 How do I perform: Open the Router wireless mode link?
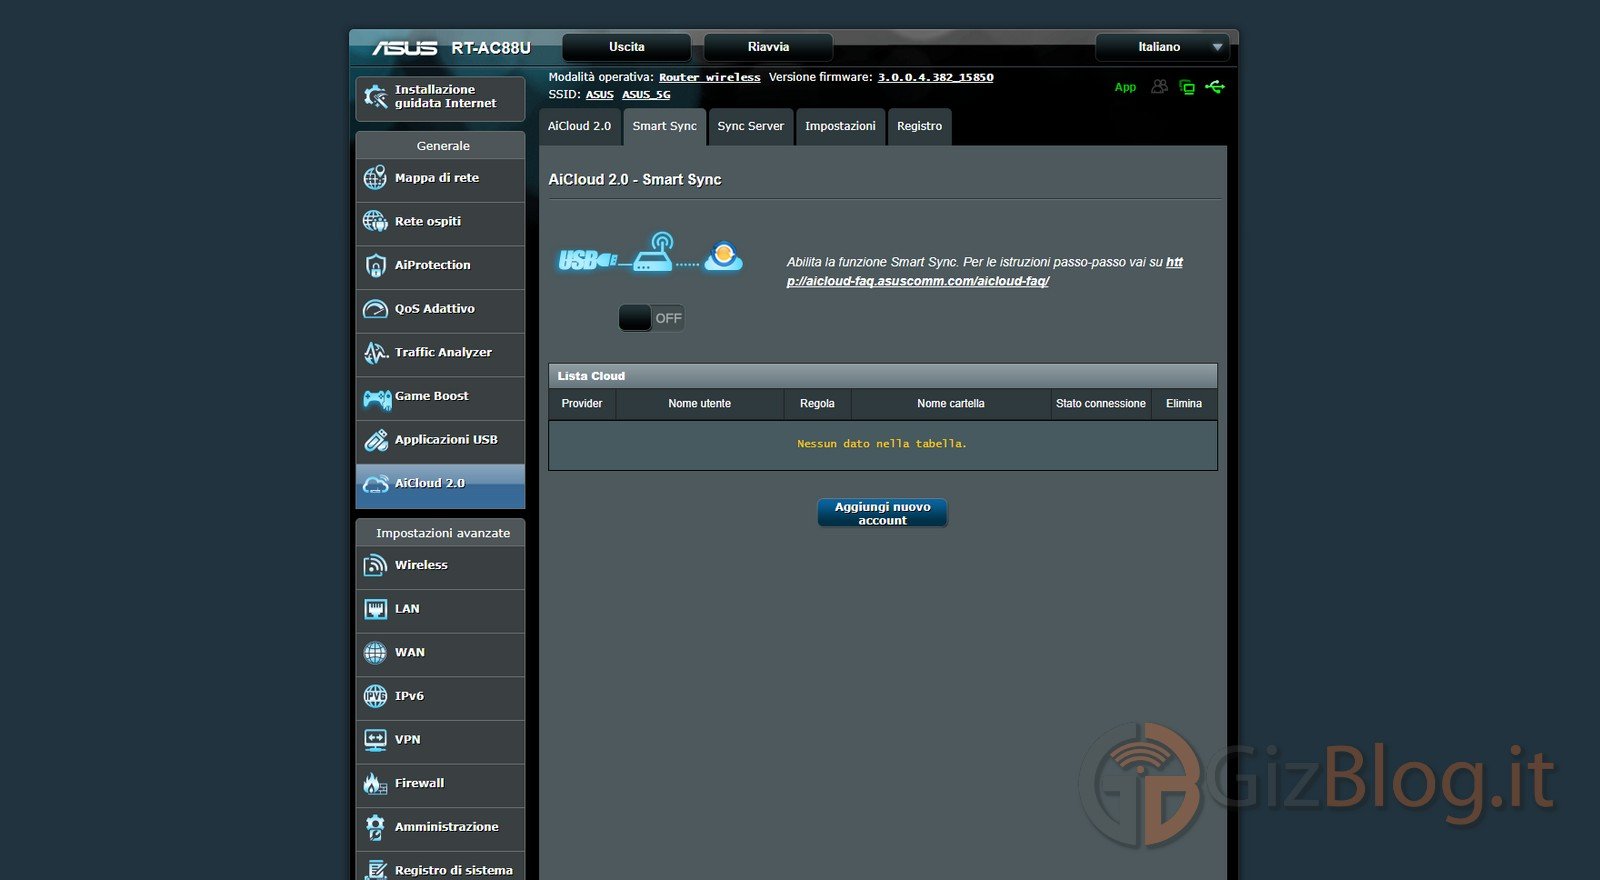point(709,77)
